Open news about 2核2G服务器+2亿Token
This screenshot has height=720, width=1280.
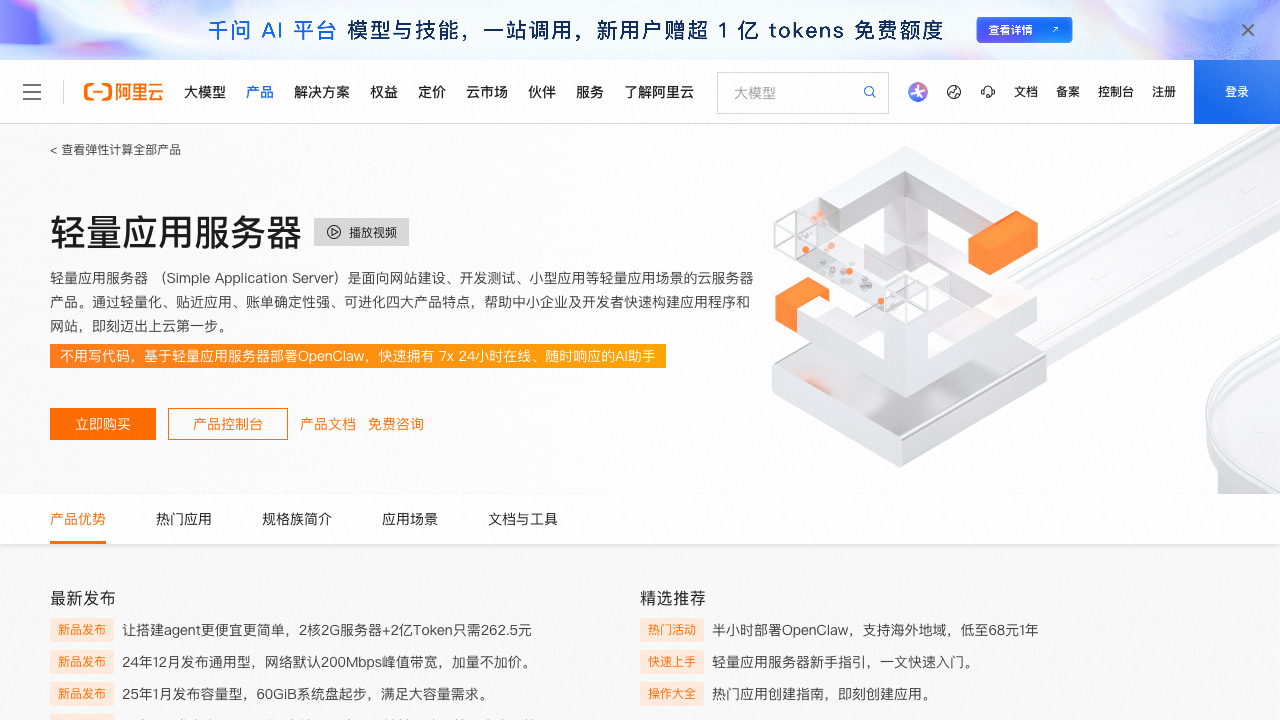coord(327,630)
